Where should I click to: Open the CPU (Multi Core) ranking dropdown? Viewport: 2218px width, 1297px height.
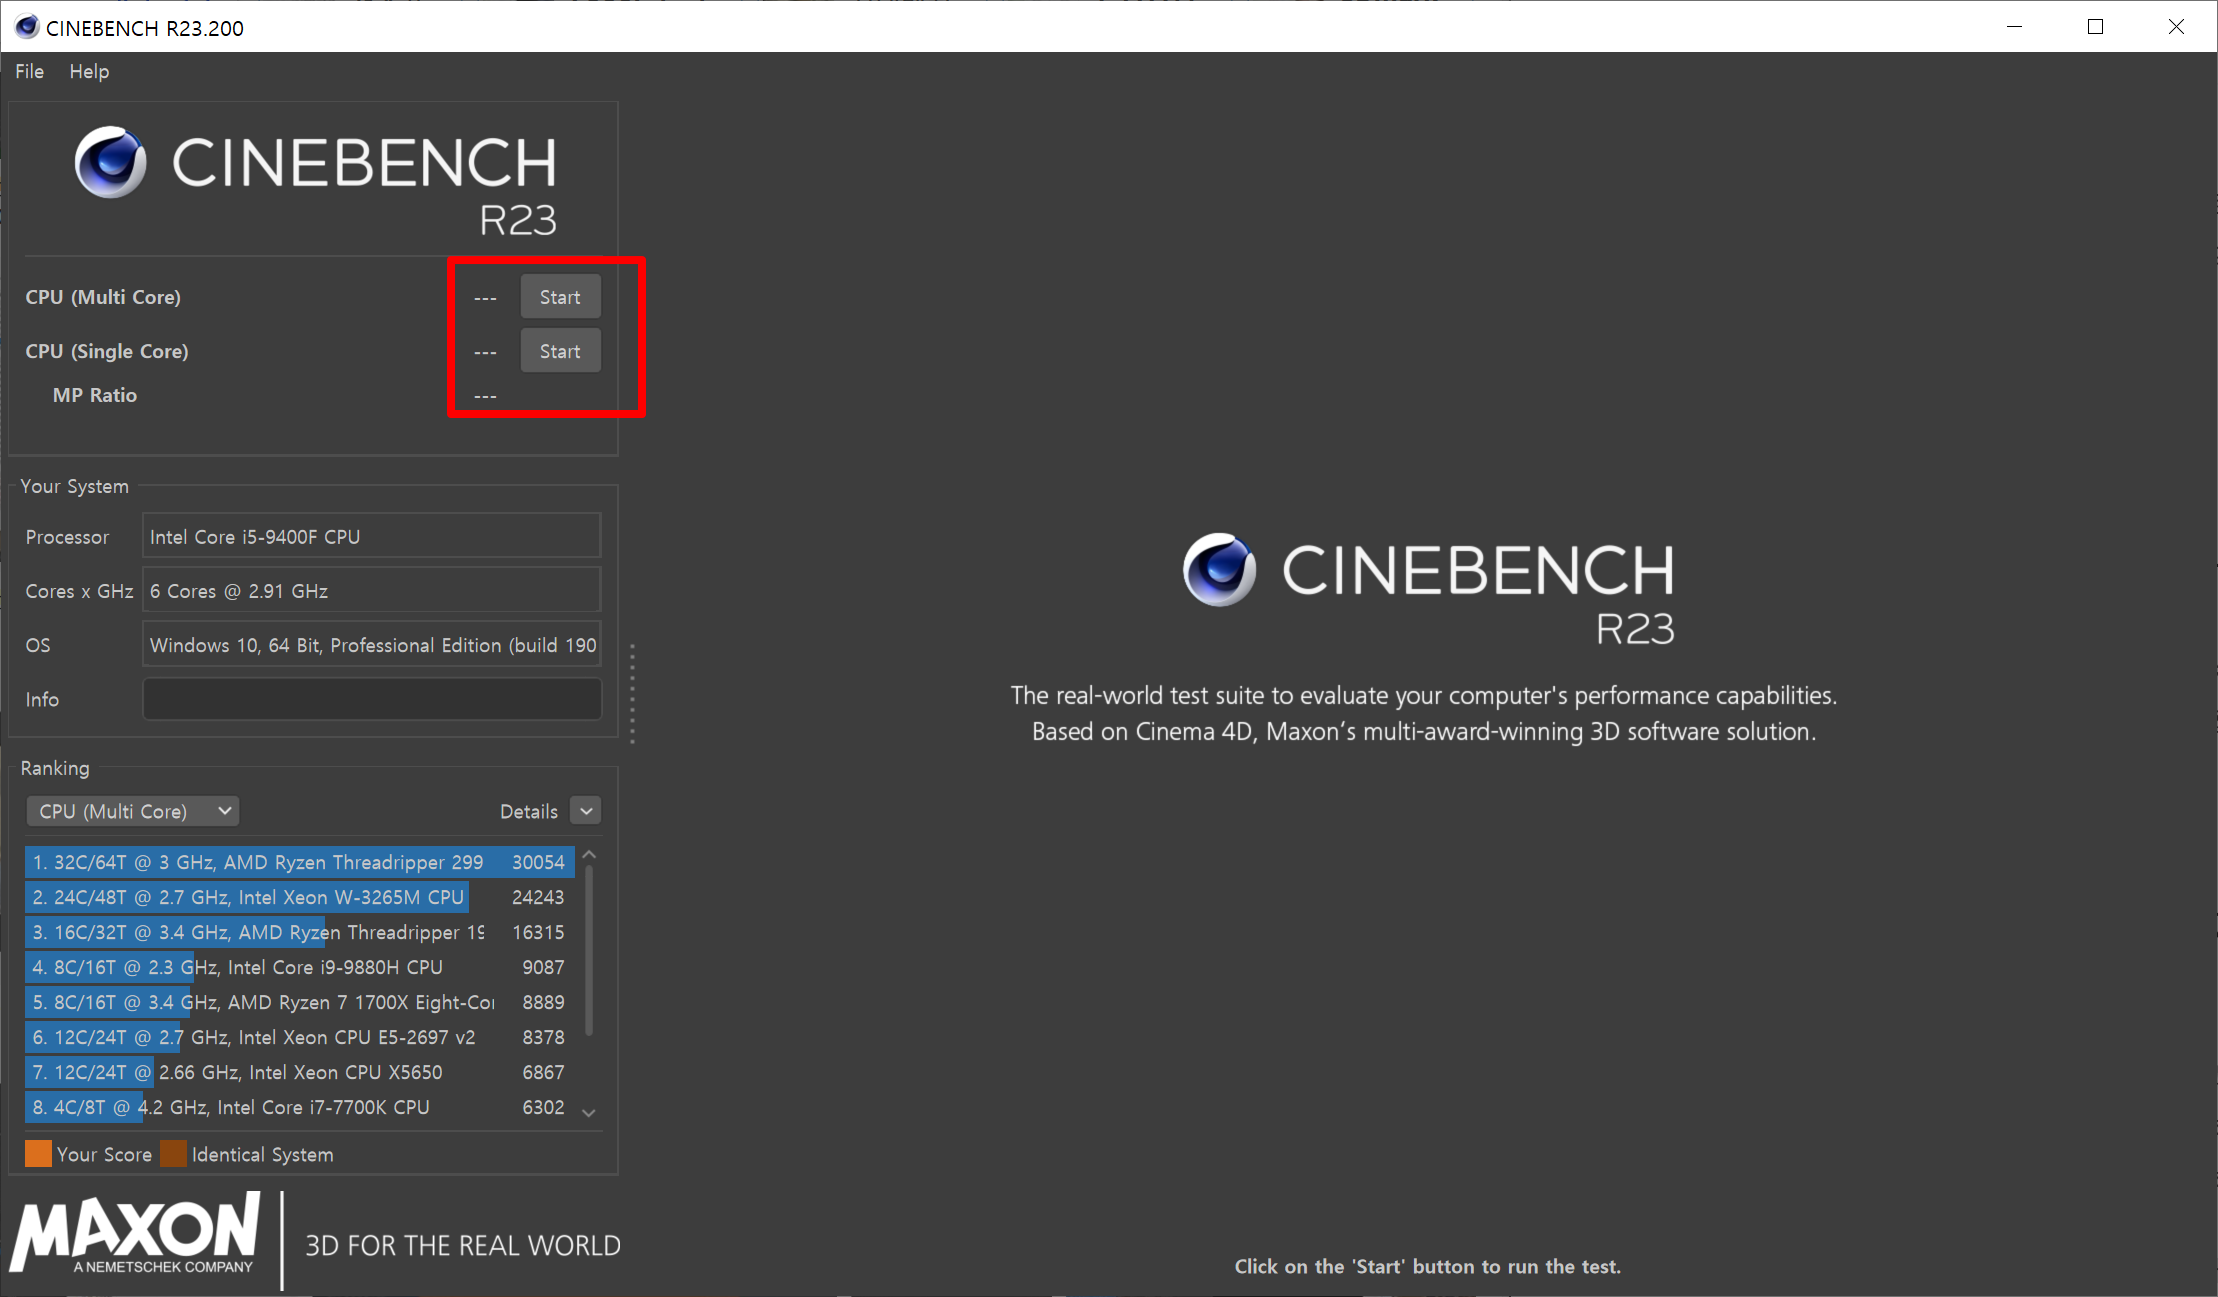pos(133,811)
